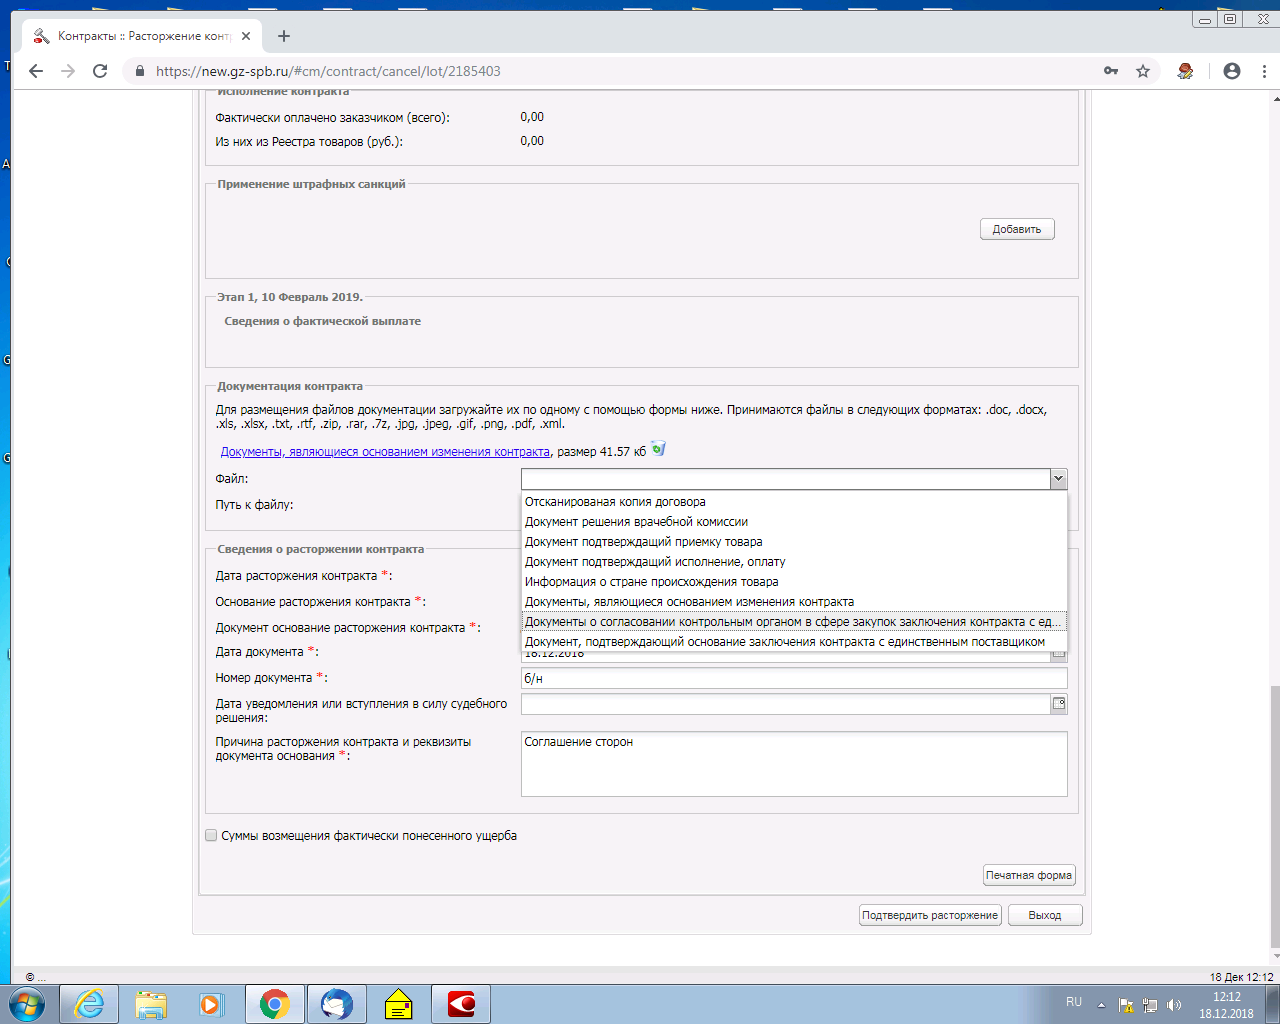
Task: Open saved passwords key icon
Action: [1111, 71]
